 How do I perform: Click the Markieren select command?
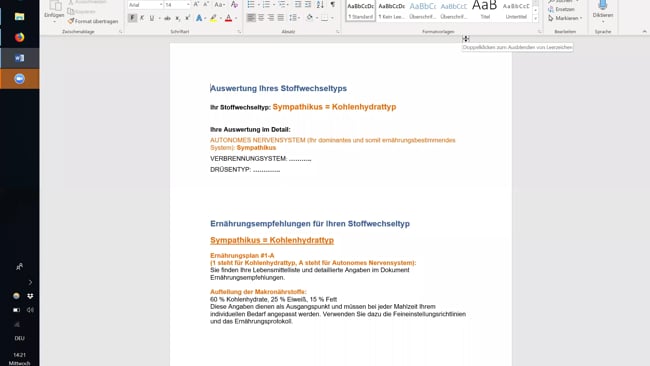click(565, 18)
